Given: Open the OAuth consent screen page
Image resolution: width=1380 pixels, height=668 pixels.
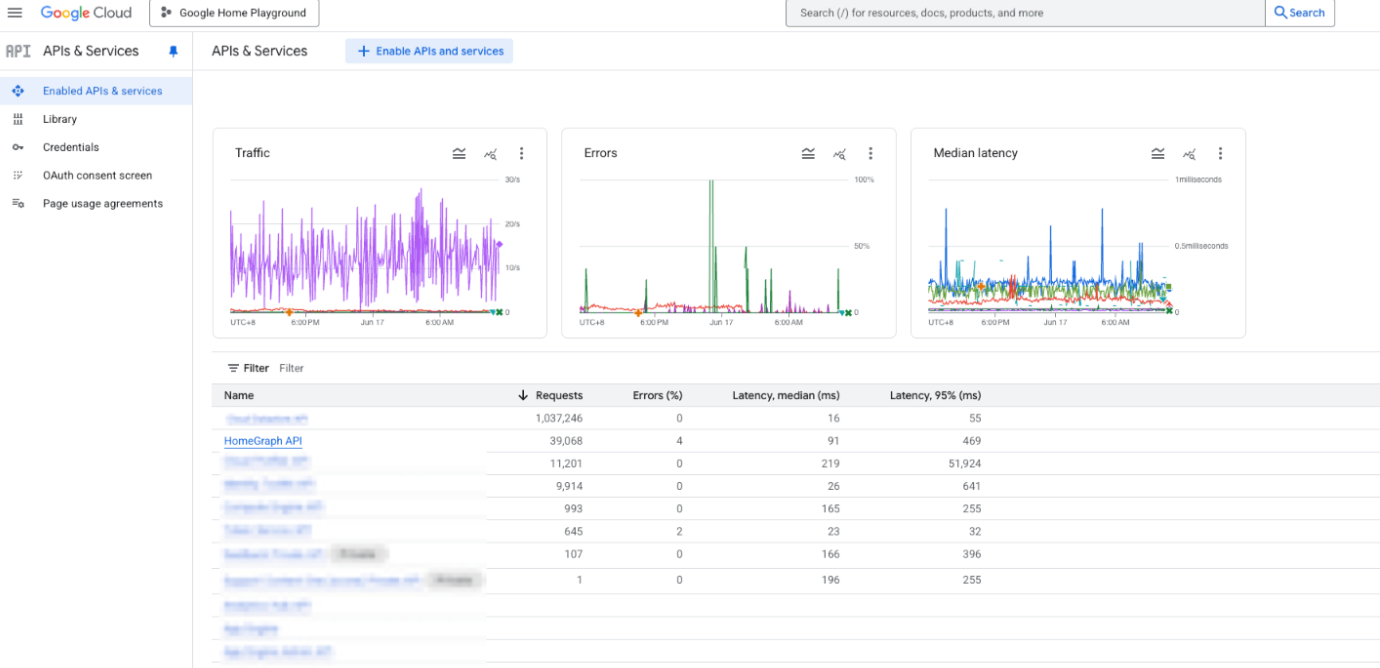Looking at the screenshot, I should tap(97, 175).
